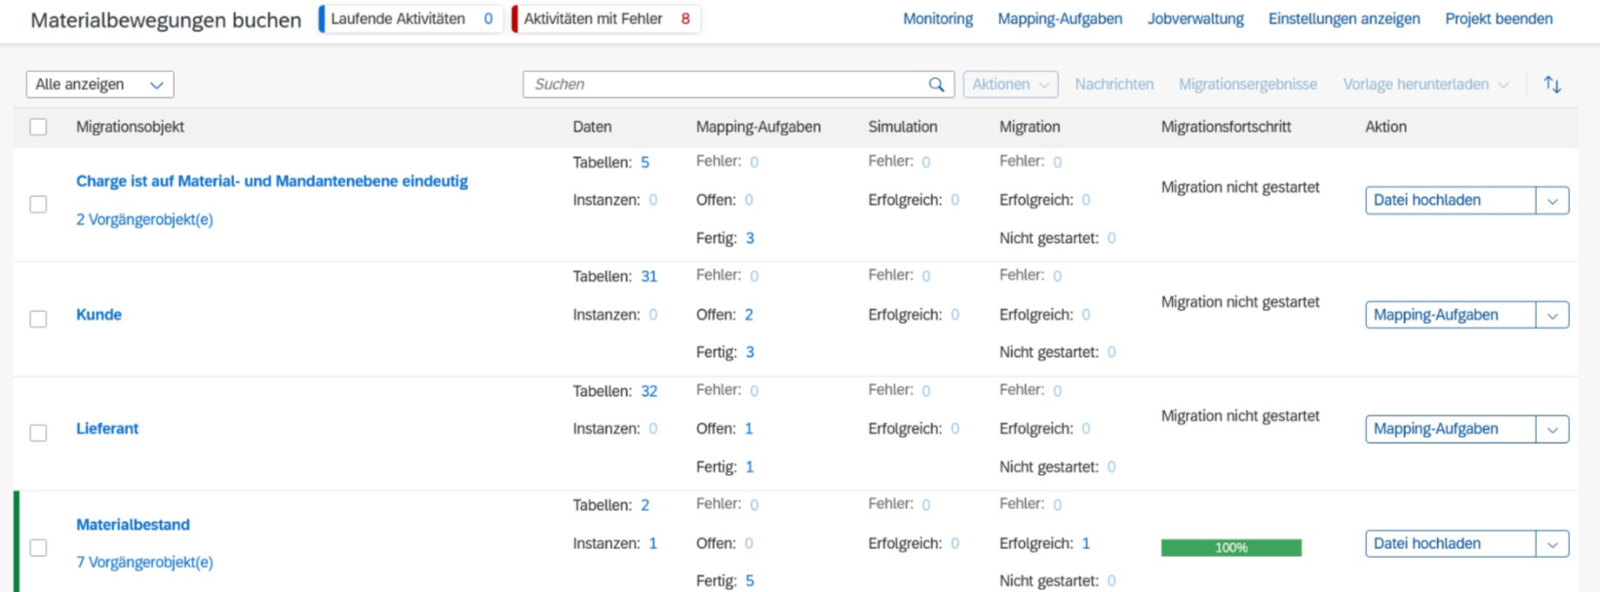
Task: Open Jobverwaltung
Action: tap(1196, 19)
